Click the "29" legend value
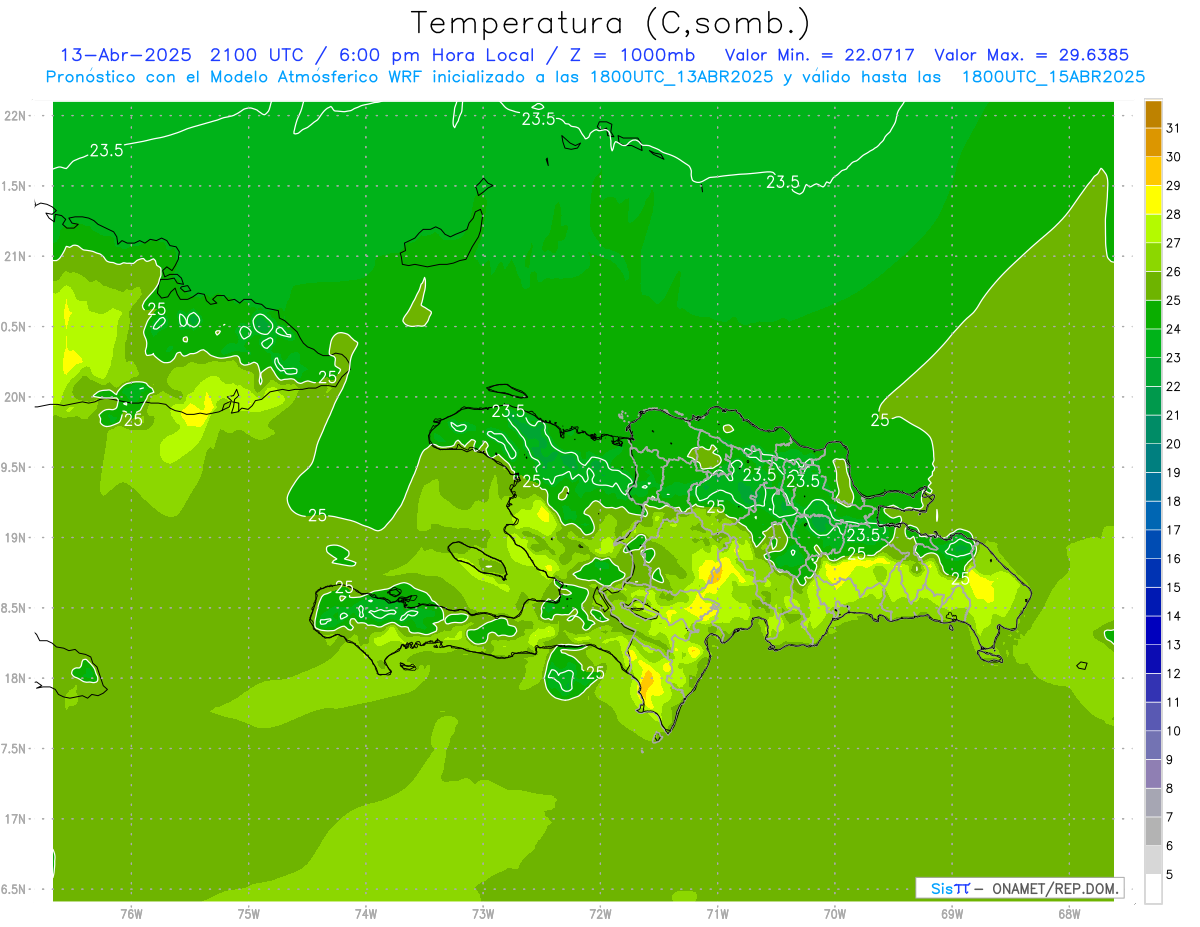 [x=1174, y=186]
